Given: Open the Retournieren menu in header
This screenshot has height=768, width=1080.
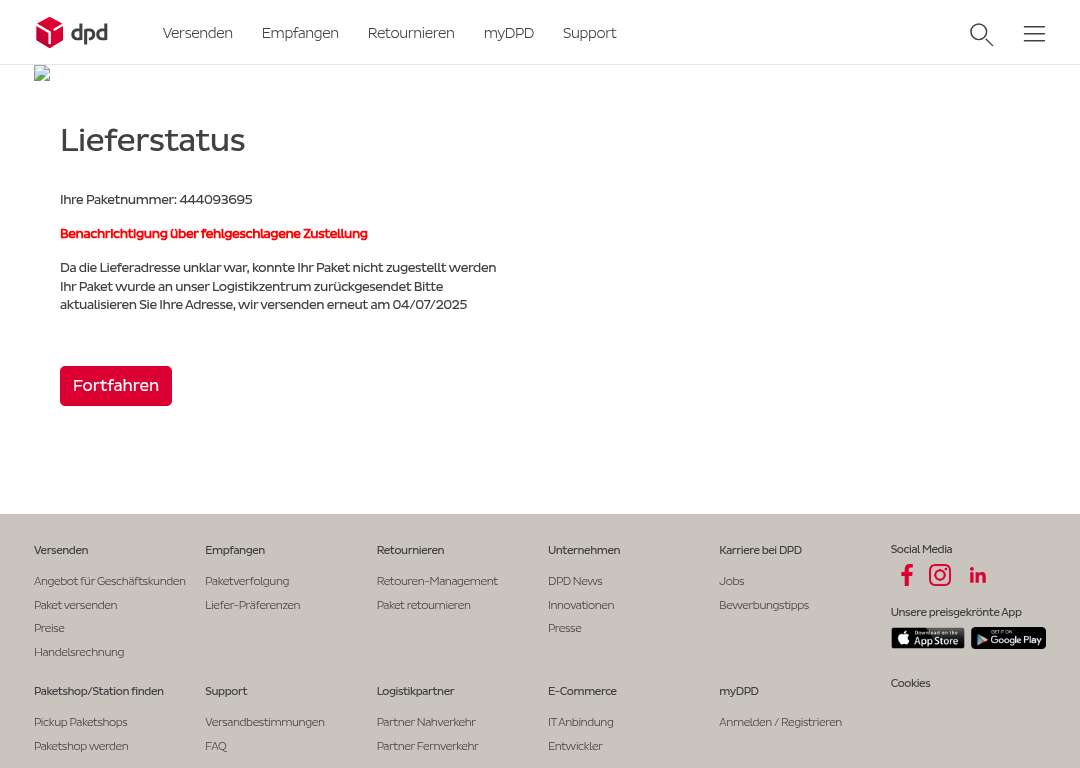Looking at the screenshot, I should (x=411, y=33).
